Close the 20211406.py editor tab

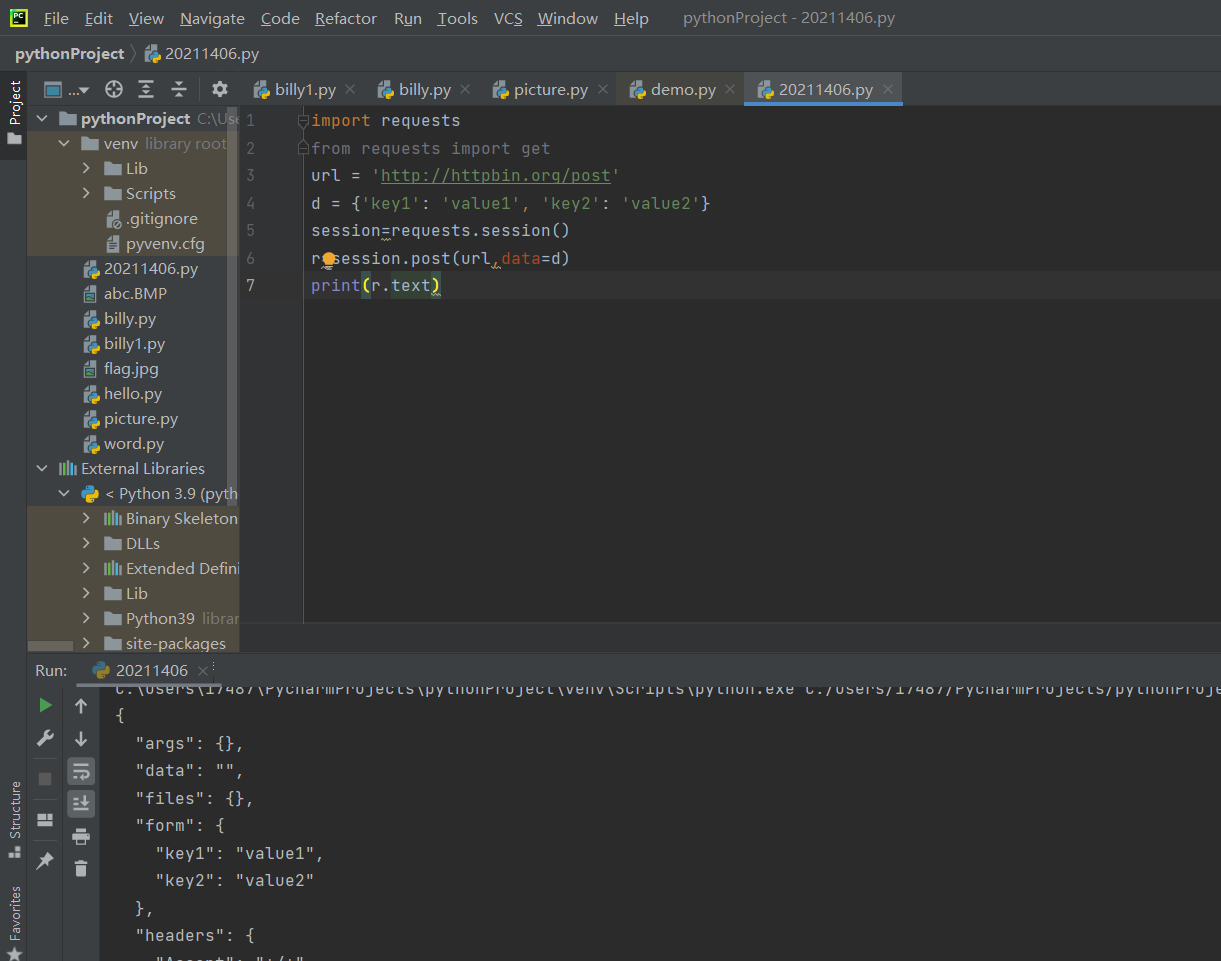887,89
